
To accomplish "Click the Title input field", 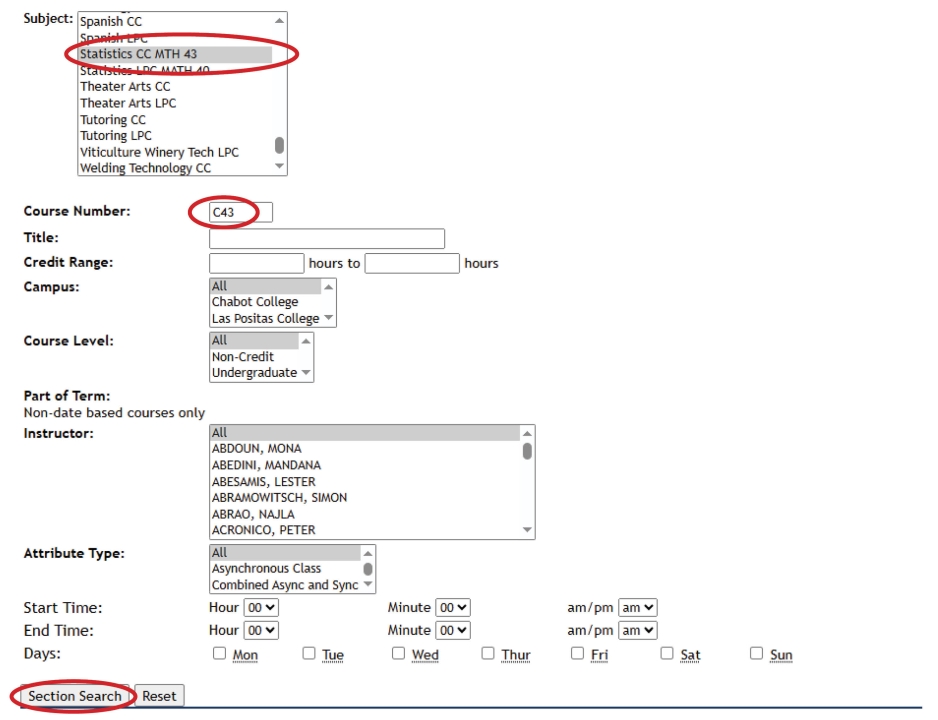I will click(x=327, y=239).
